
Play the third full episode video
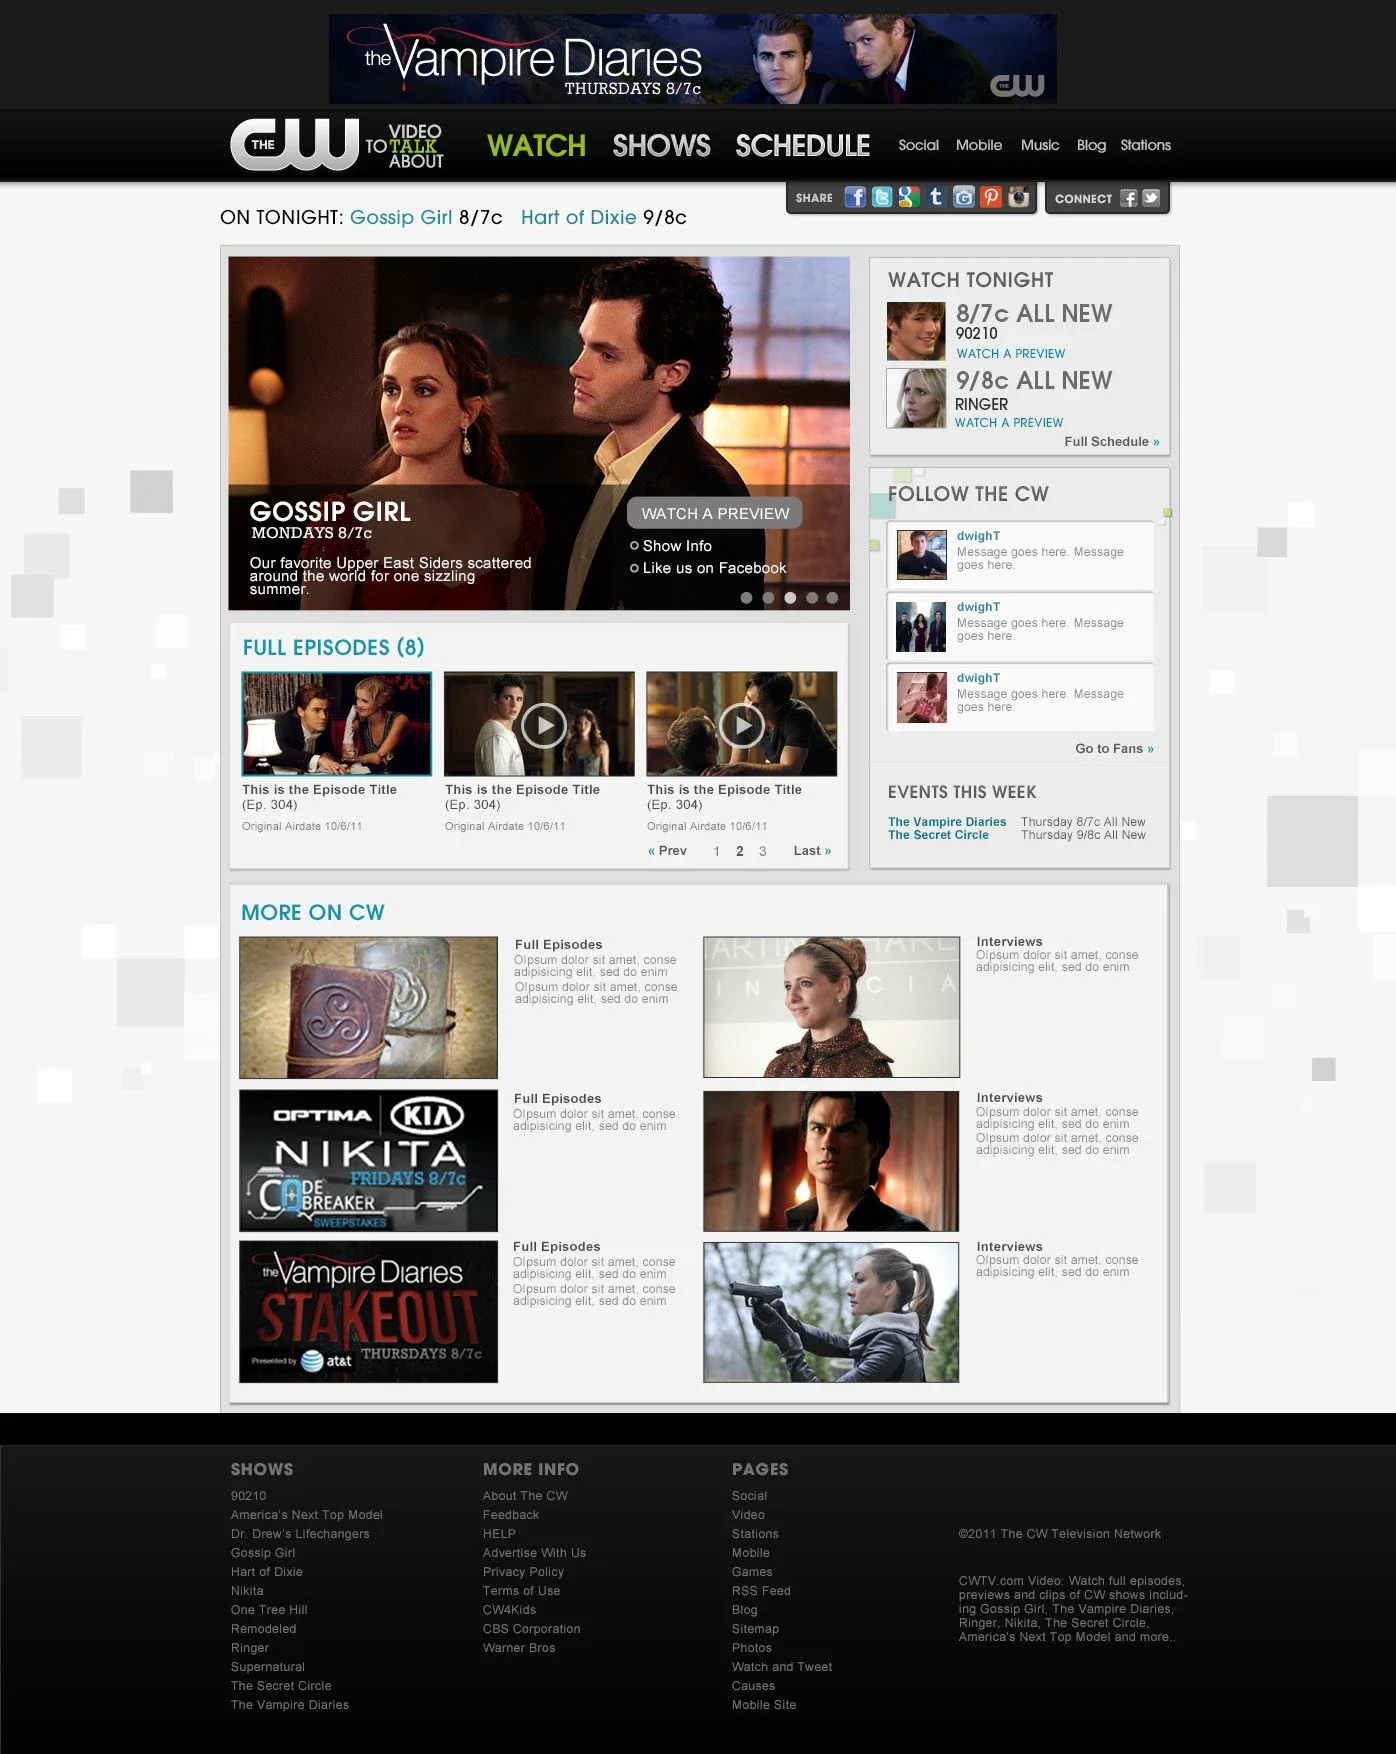pyautogui.click(x=742, y=726)
